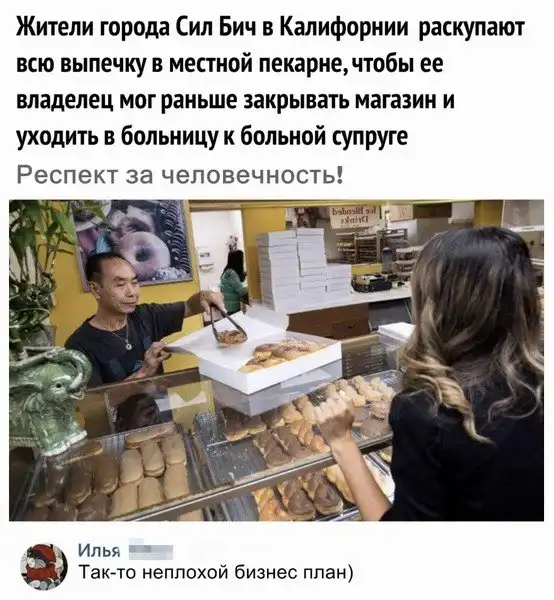Click the word Калифорнии in the headline
Image resolution: width=554 pixels, height=600 pixels.
[344, 28]
